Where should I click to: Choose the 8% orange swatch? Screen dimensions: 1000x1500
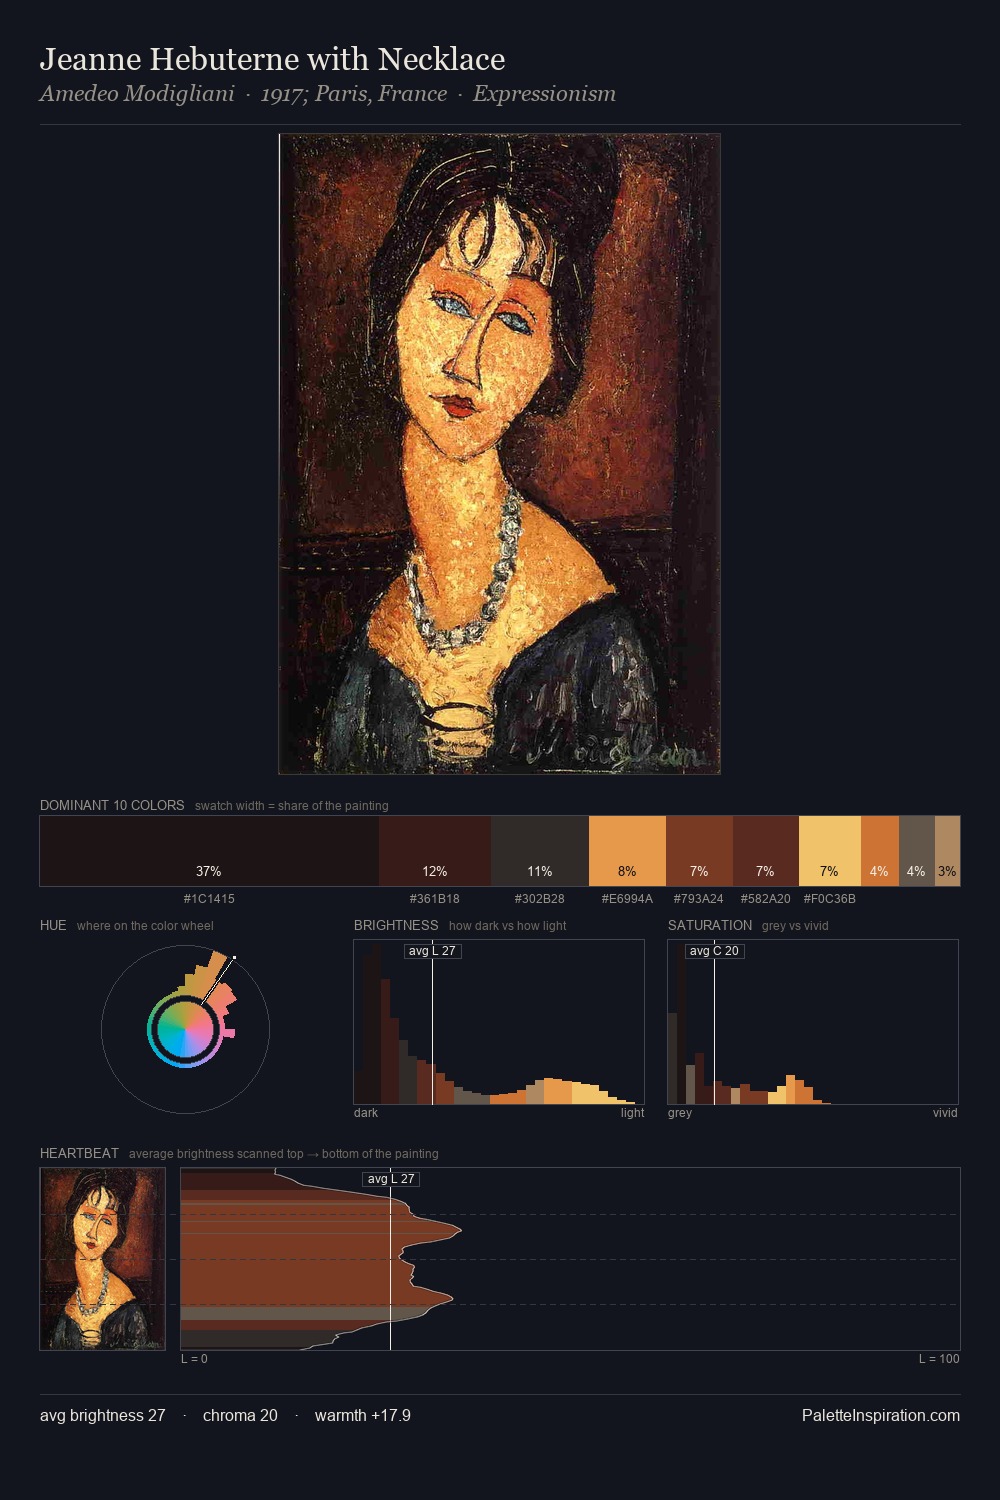(627, 851)
